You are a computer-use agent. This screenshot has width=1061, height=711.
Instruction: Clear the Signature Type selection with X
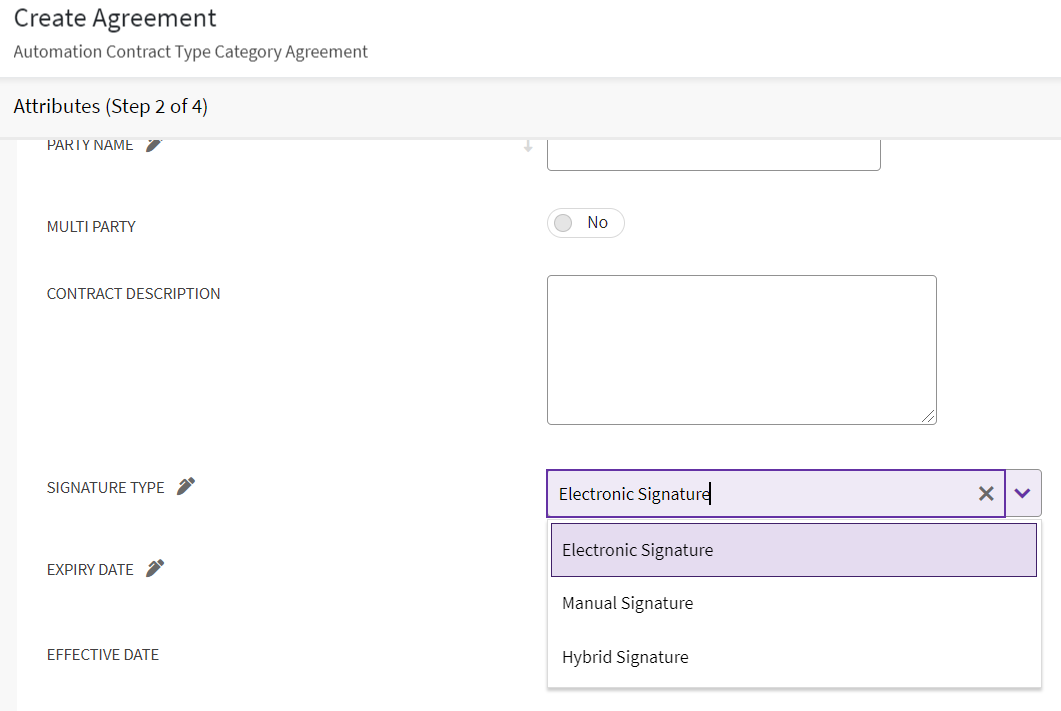pos(986,493)
